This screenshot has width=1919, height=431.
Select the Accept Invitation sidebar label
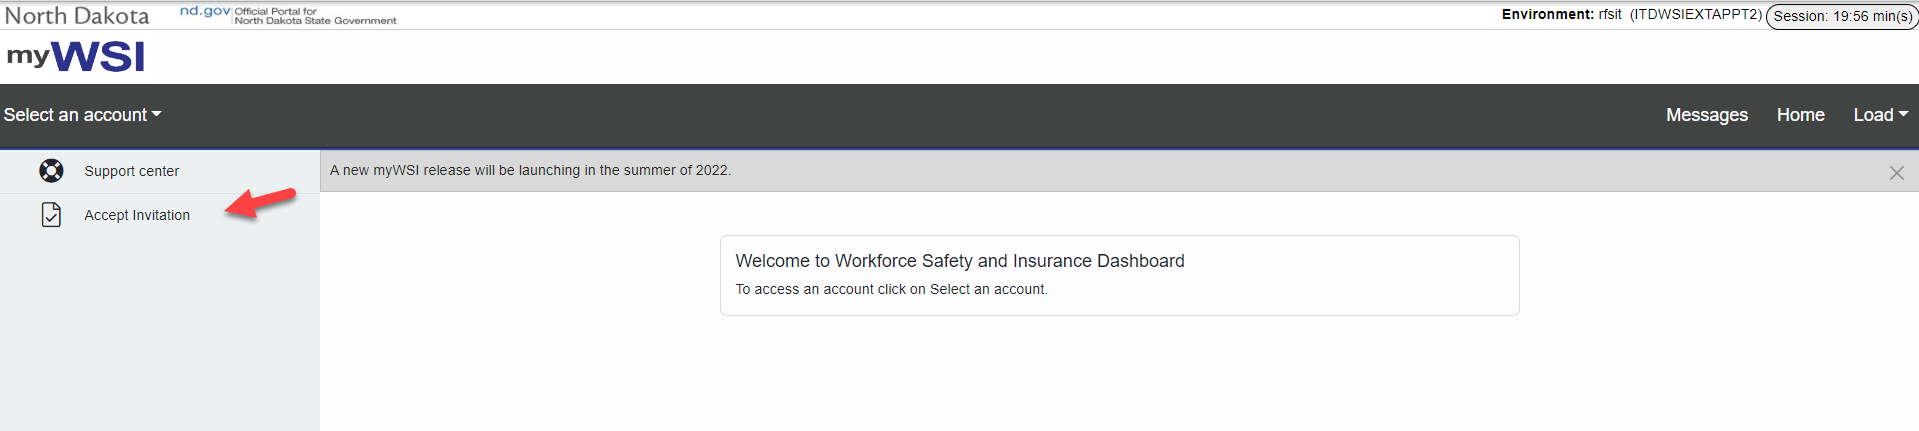tap(137, 215)
